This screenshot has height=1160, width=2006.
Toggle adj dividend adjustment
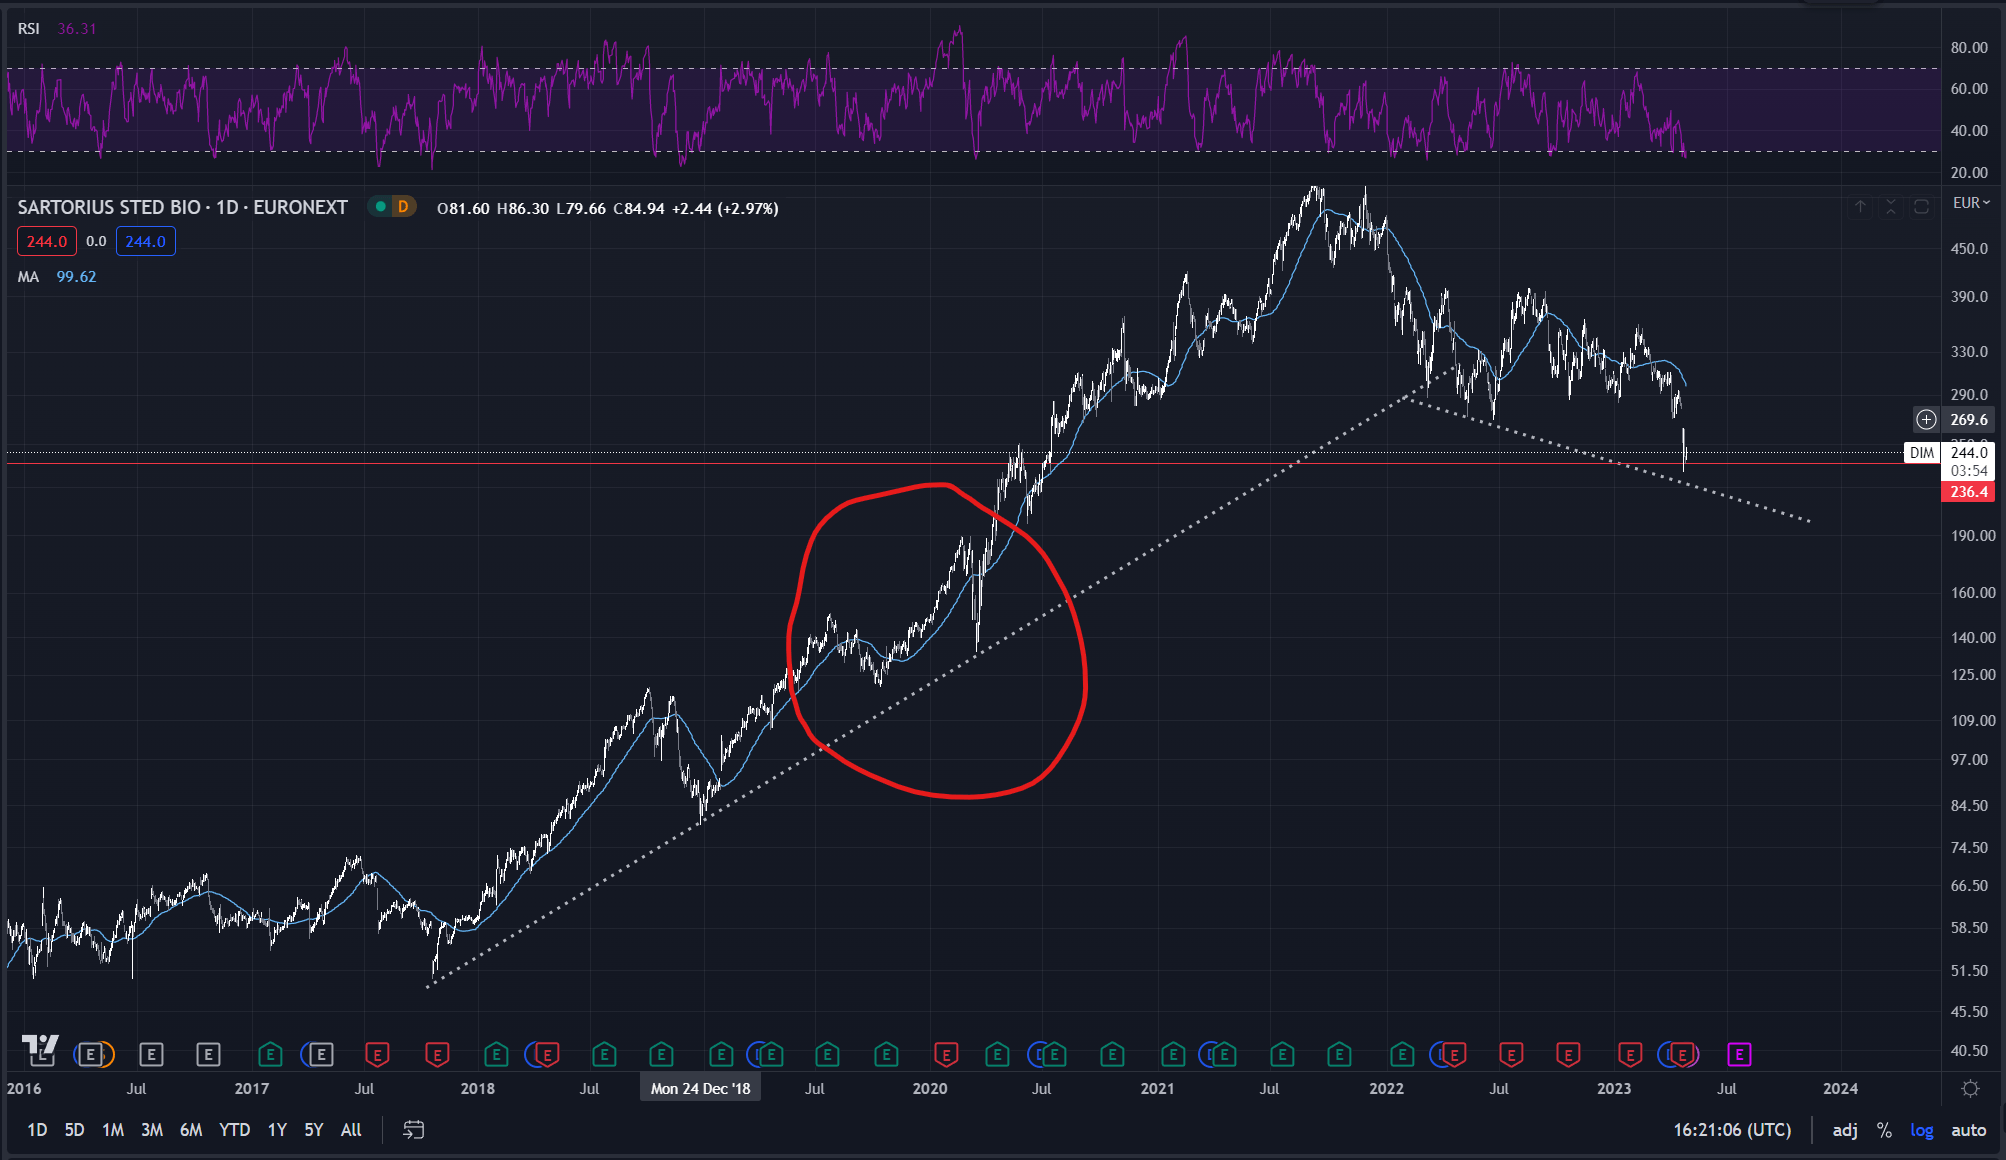[x=1845, y=1130]
